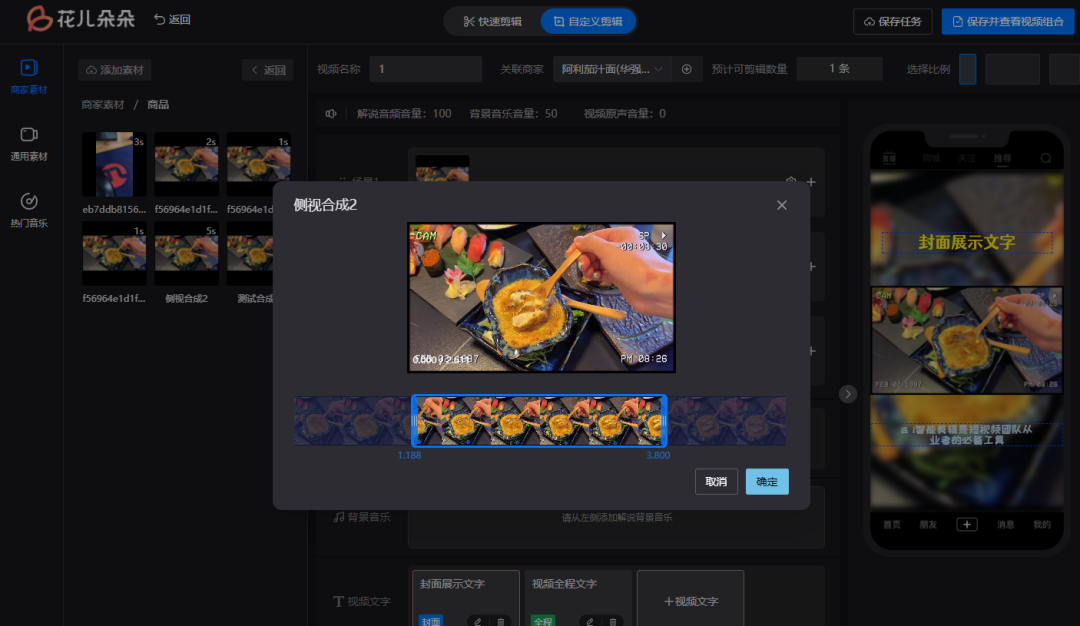Click the 背景音乐音量: 50 text

[513, 114]
